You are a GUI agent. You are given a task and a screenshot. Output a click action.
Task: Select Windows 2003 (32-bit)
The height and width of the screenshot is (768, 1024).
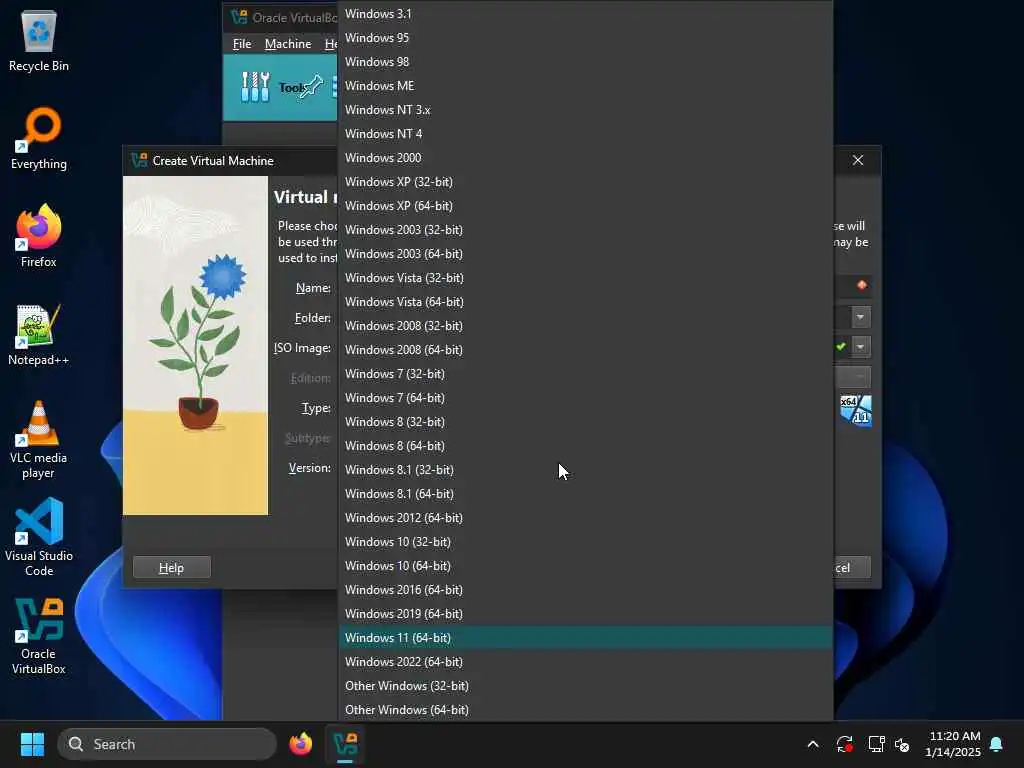[586, 230]
